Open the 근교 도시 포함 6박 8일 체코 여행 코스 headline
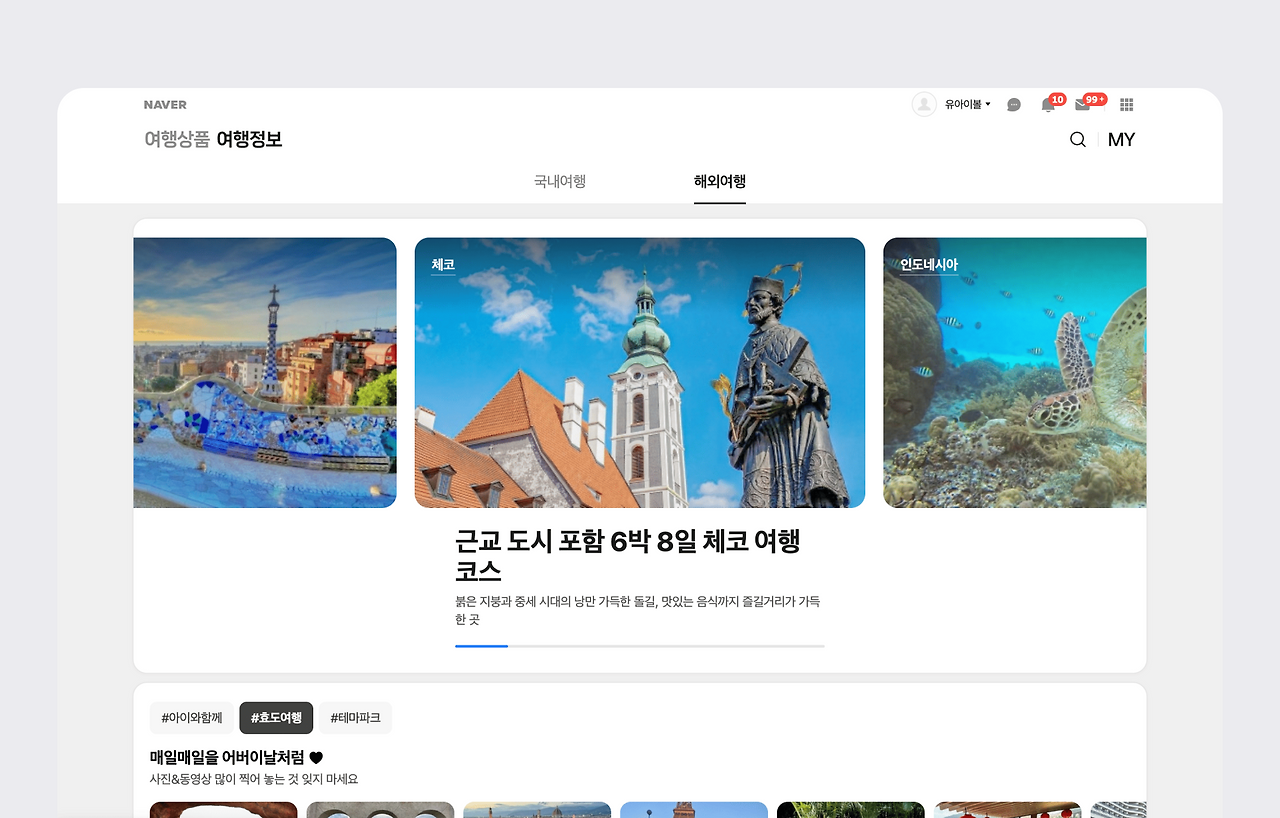 (628, 556)
